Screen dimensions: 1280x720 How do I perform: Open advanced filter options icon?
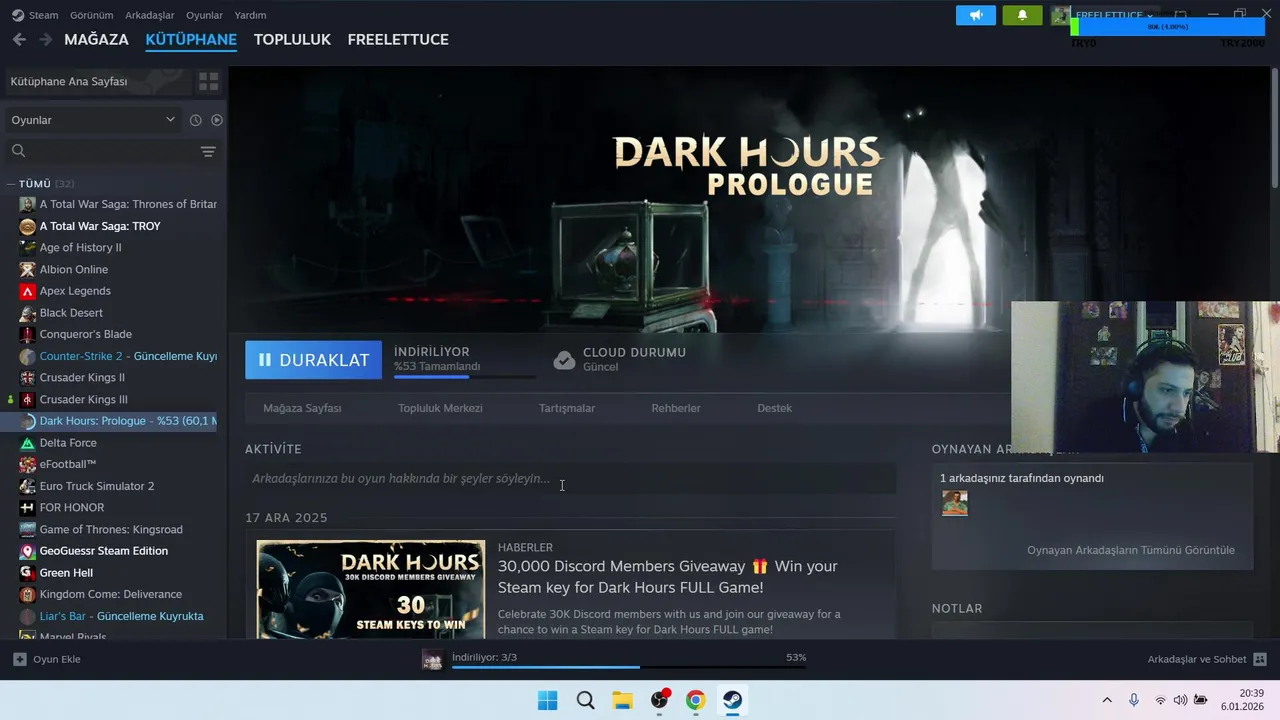pos(208,151)
